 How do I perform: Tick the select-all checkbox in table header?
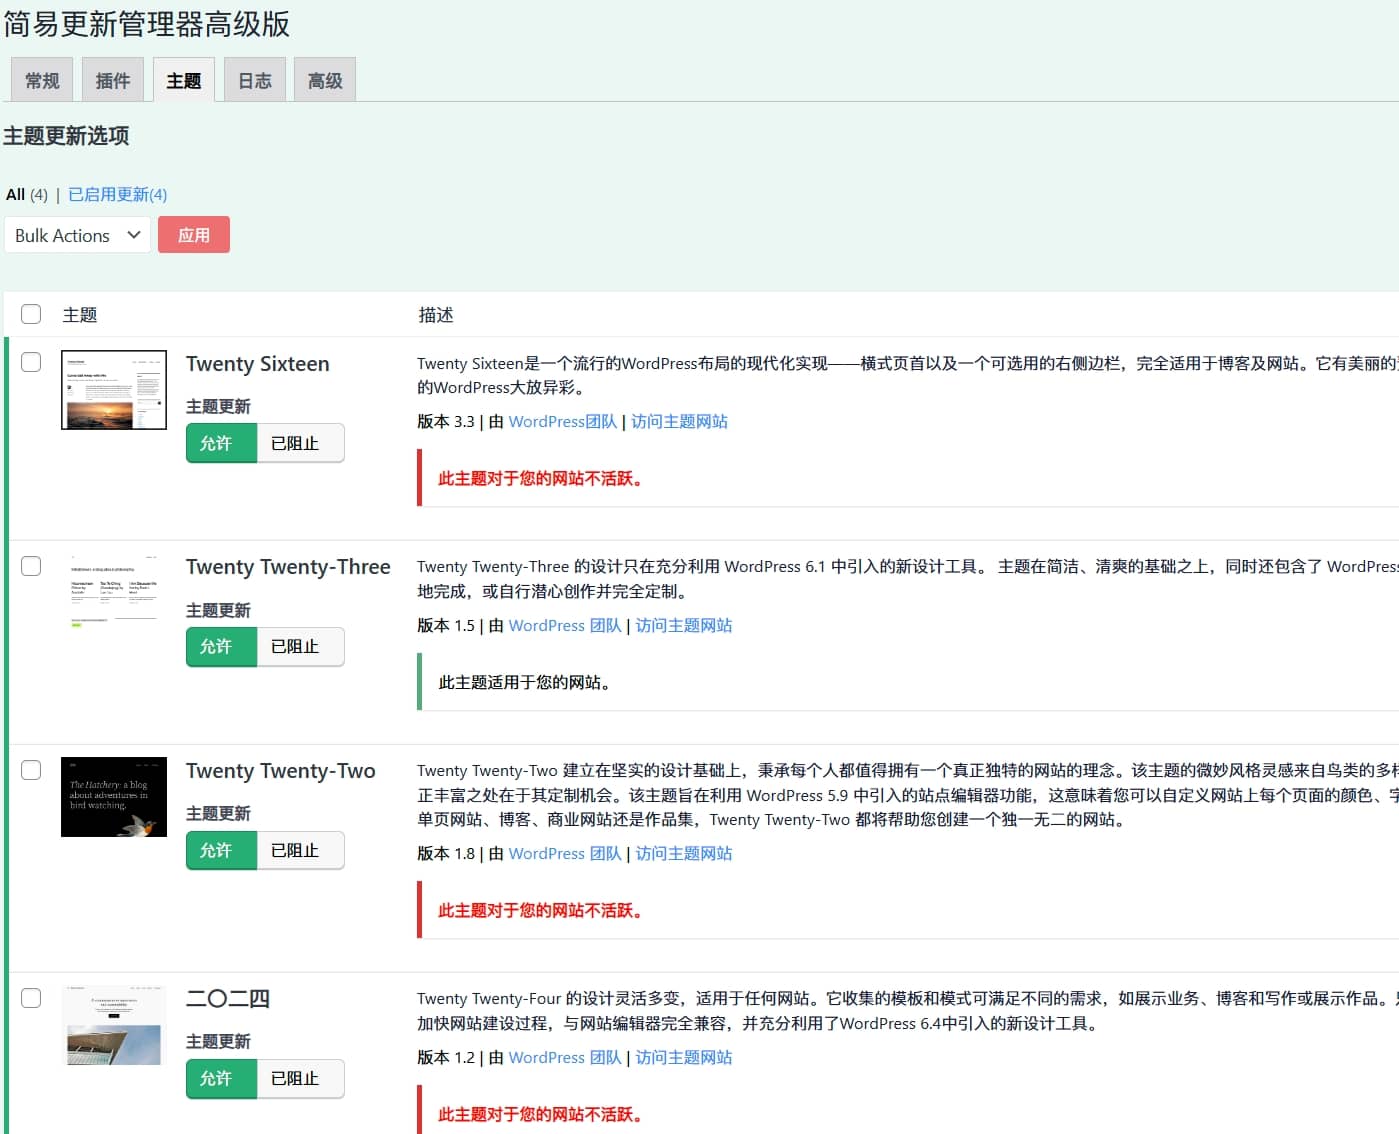(31, 314)
